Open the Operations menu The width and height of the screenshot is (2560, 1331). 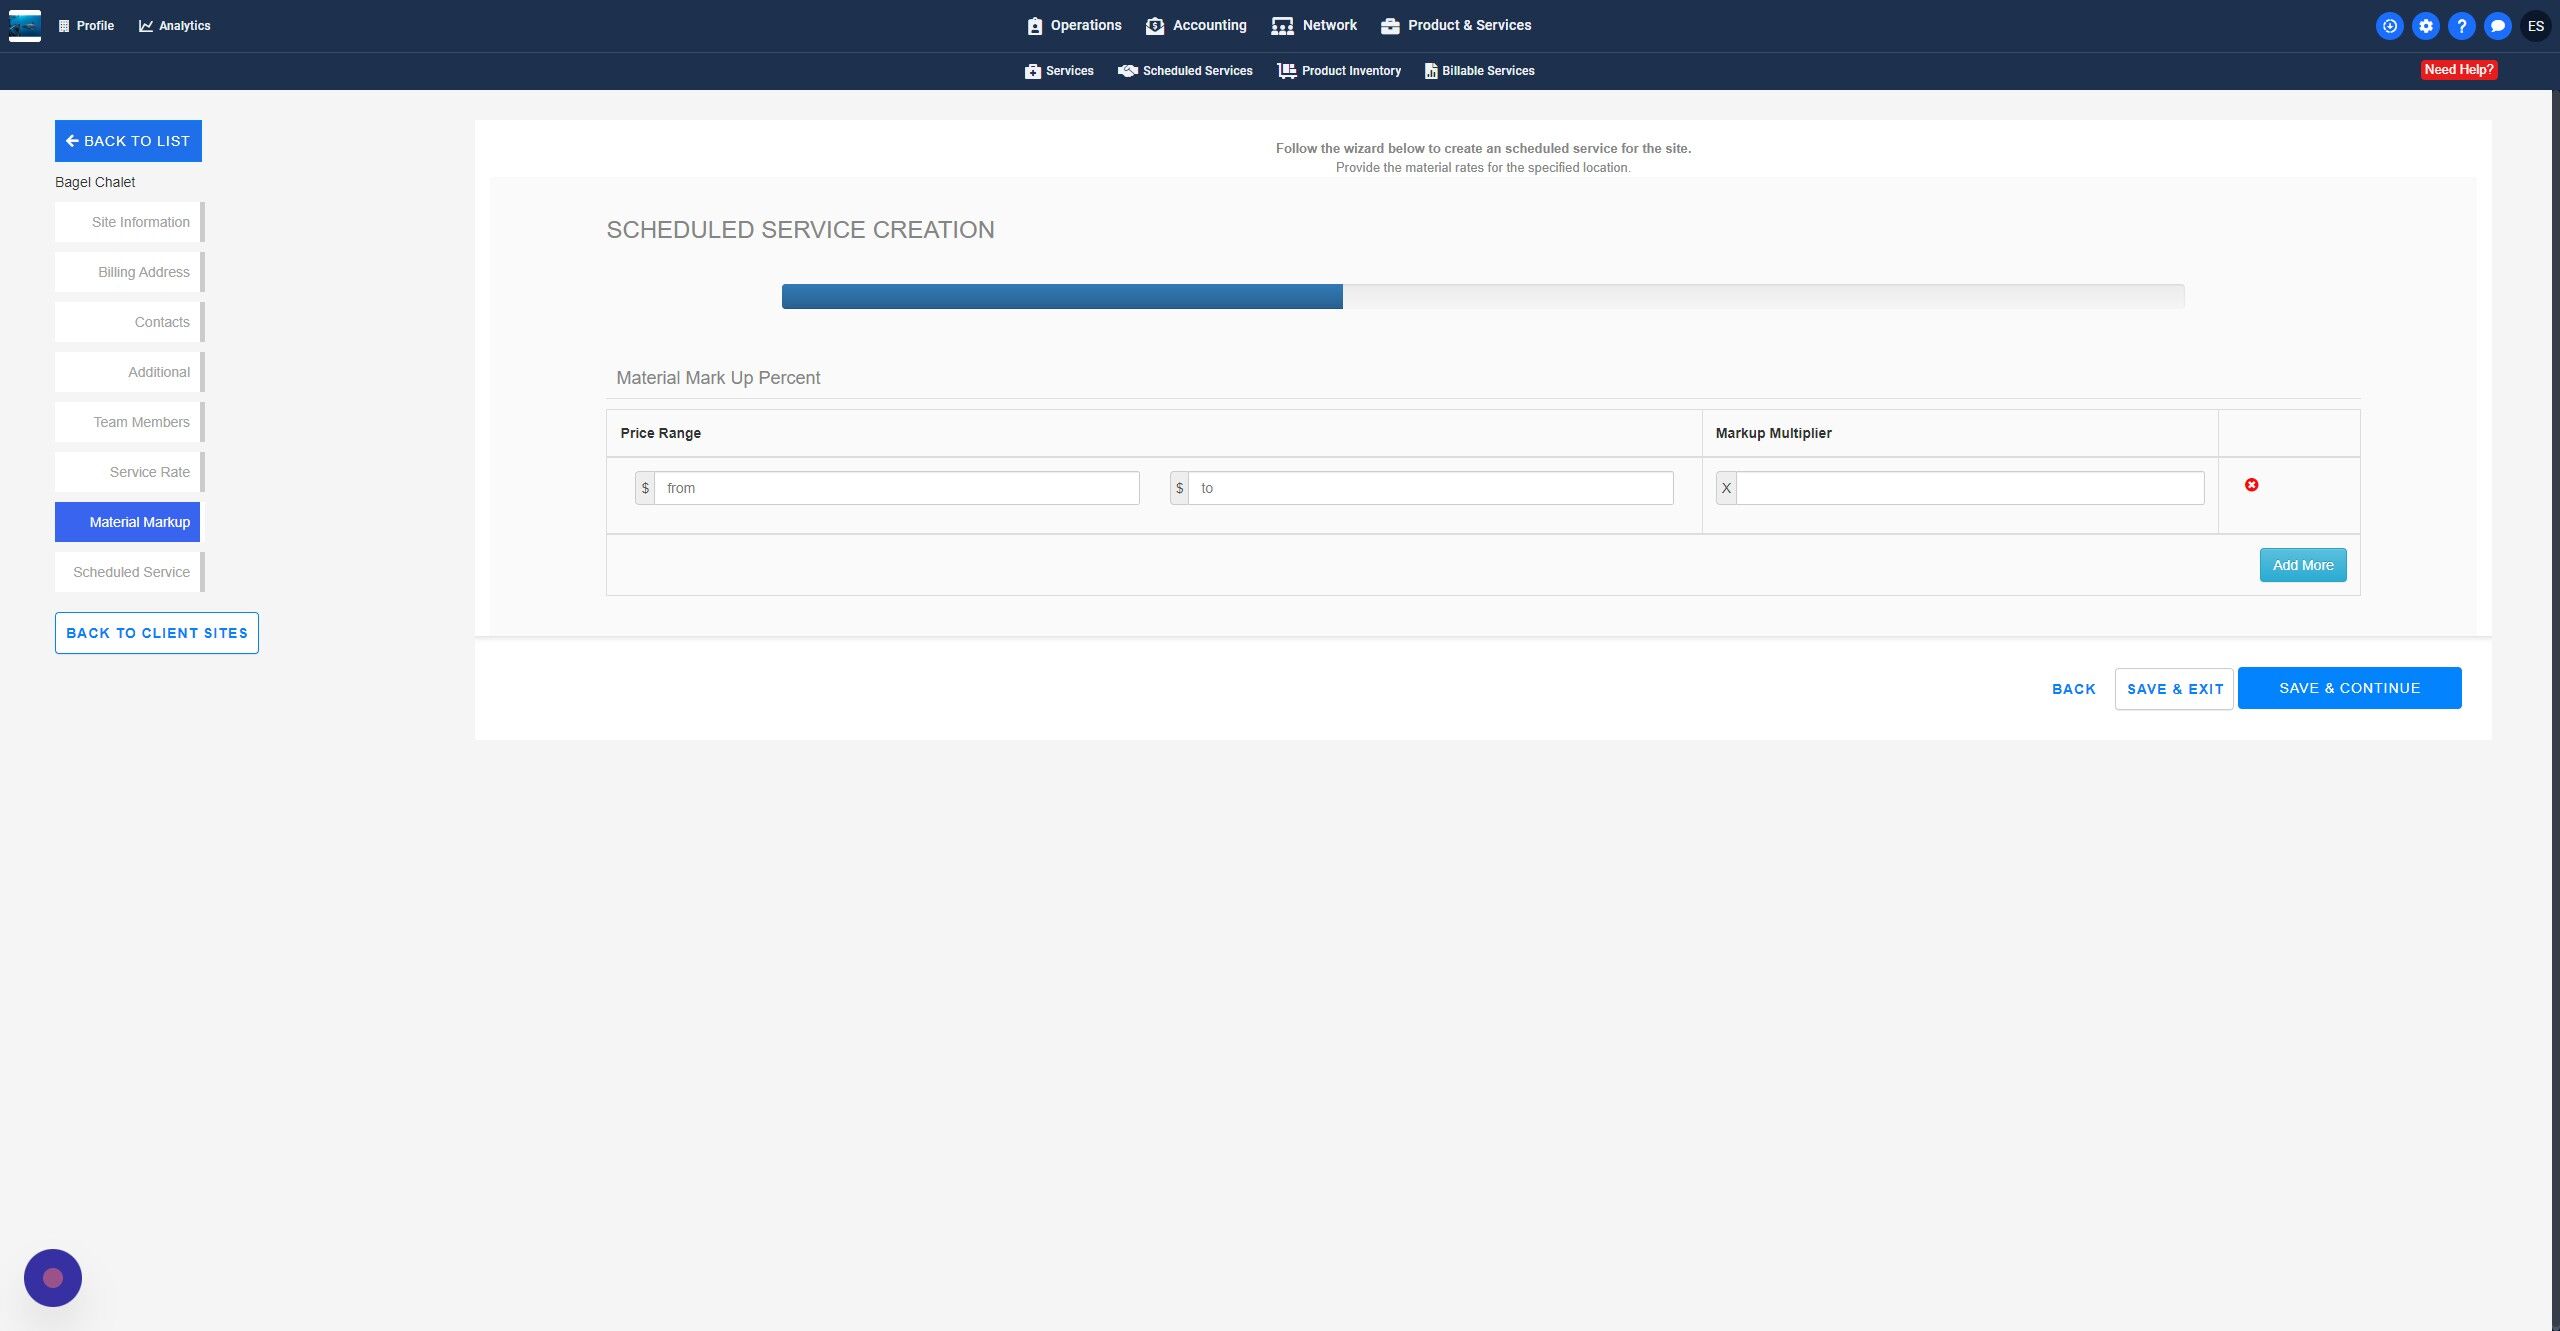1074,25
